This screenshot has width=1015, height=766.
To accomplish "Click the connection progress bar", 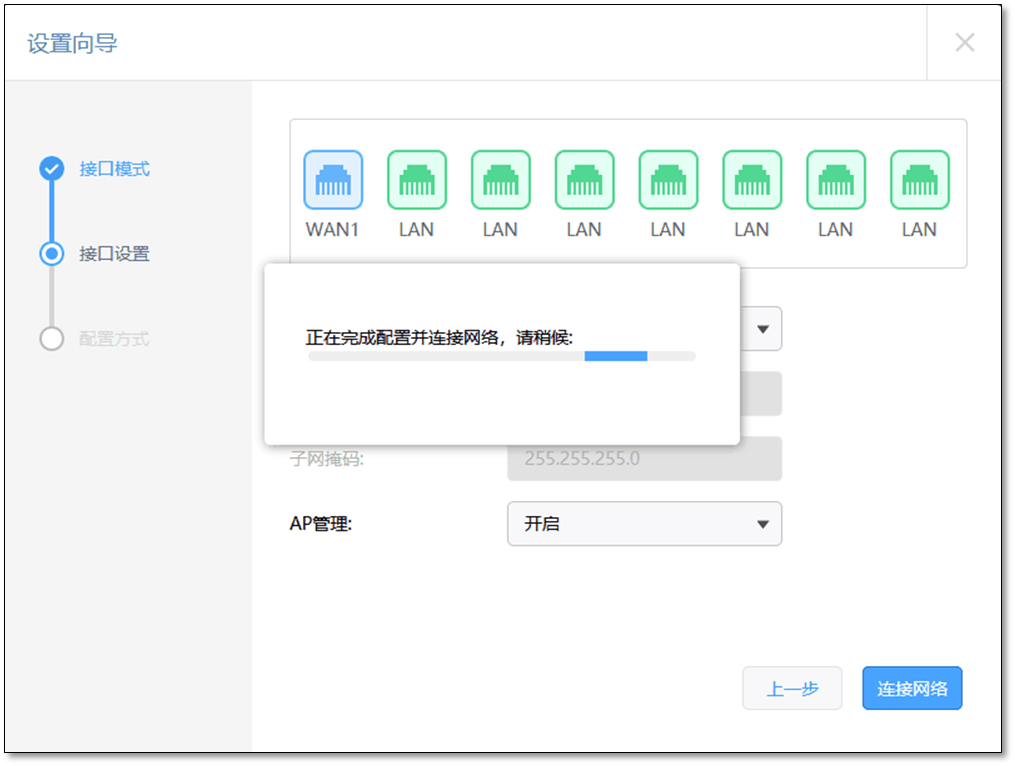I will (502, 356).
